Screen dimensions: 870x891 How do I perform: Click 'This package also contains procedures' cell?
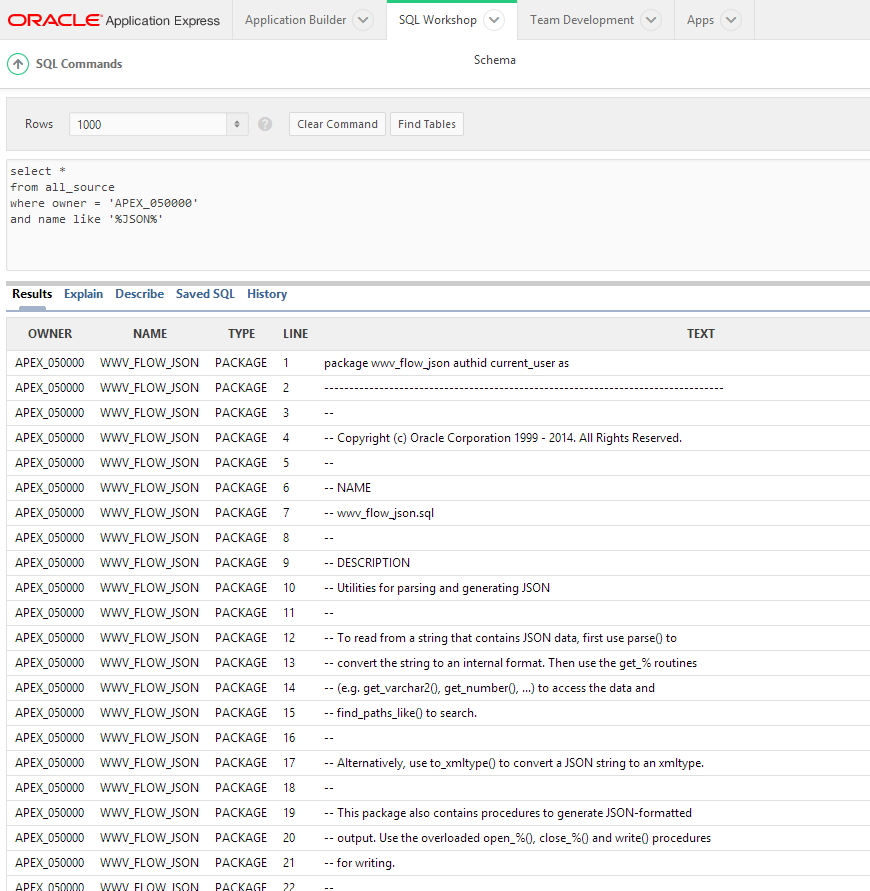(508, 813)
